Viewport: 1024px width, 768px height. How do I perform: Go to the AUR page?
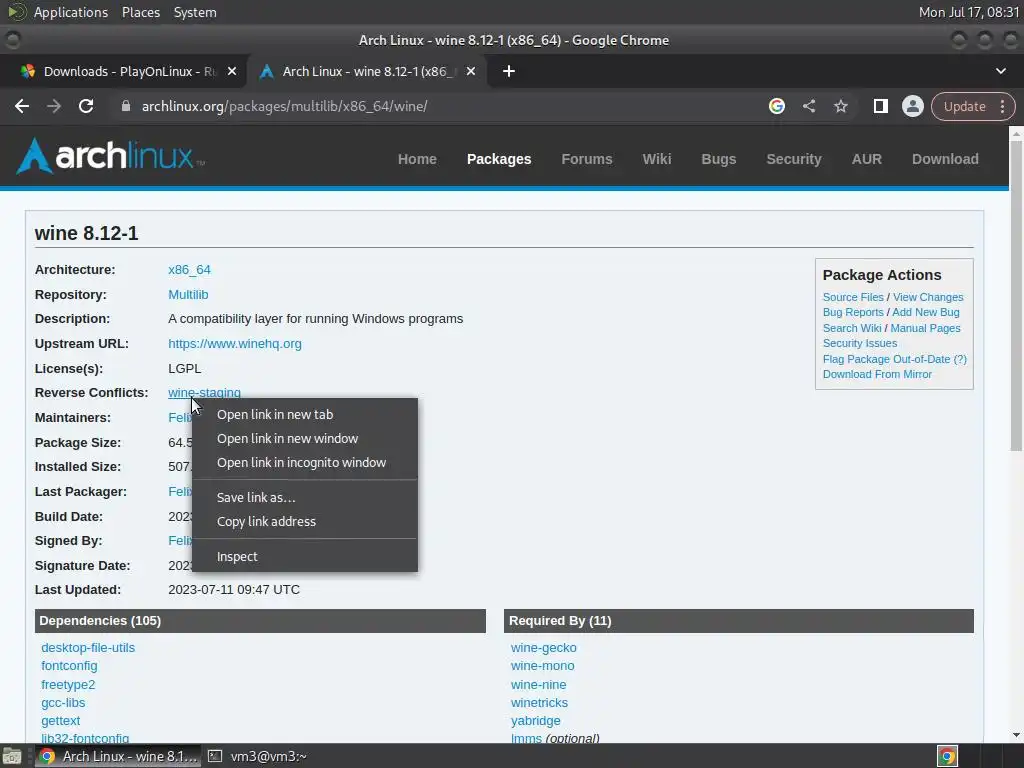click(867, 159)
